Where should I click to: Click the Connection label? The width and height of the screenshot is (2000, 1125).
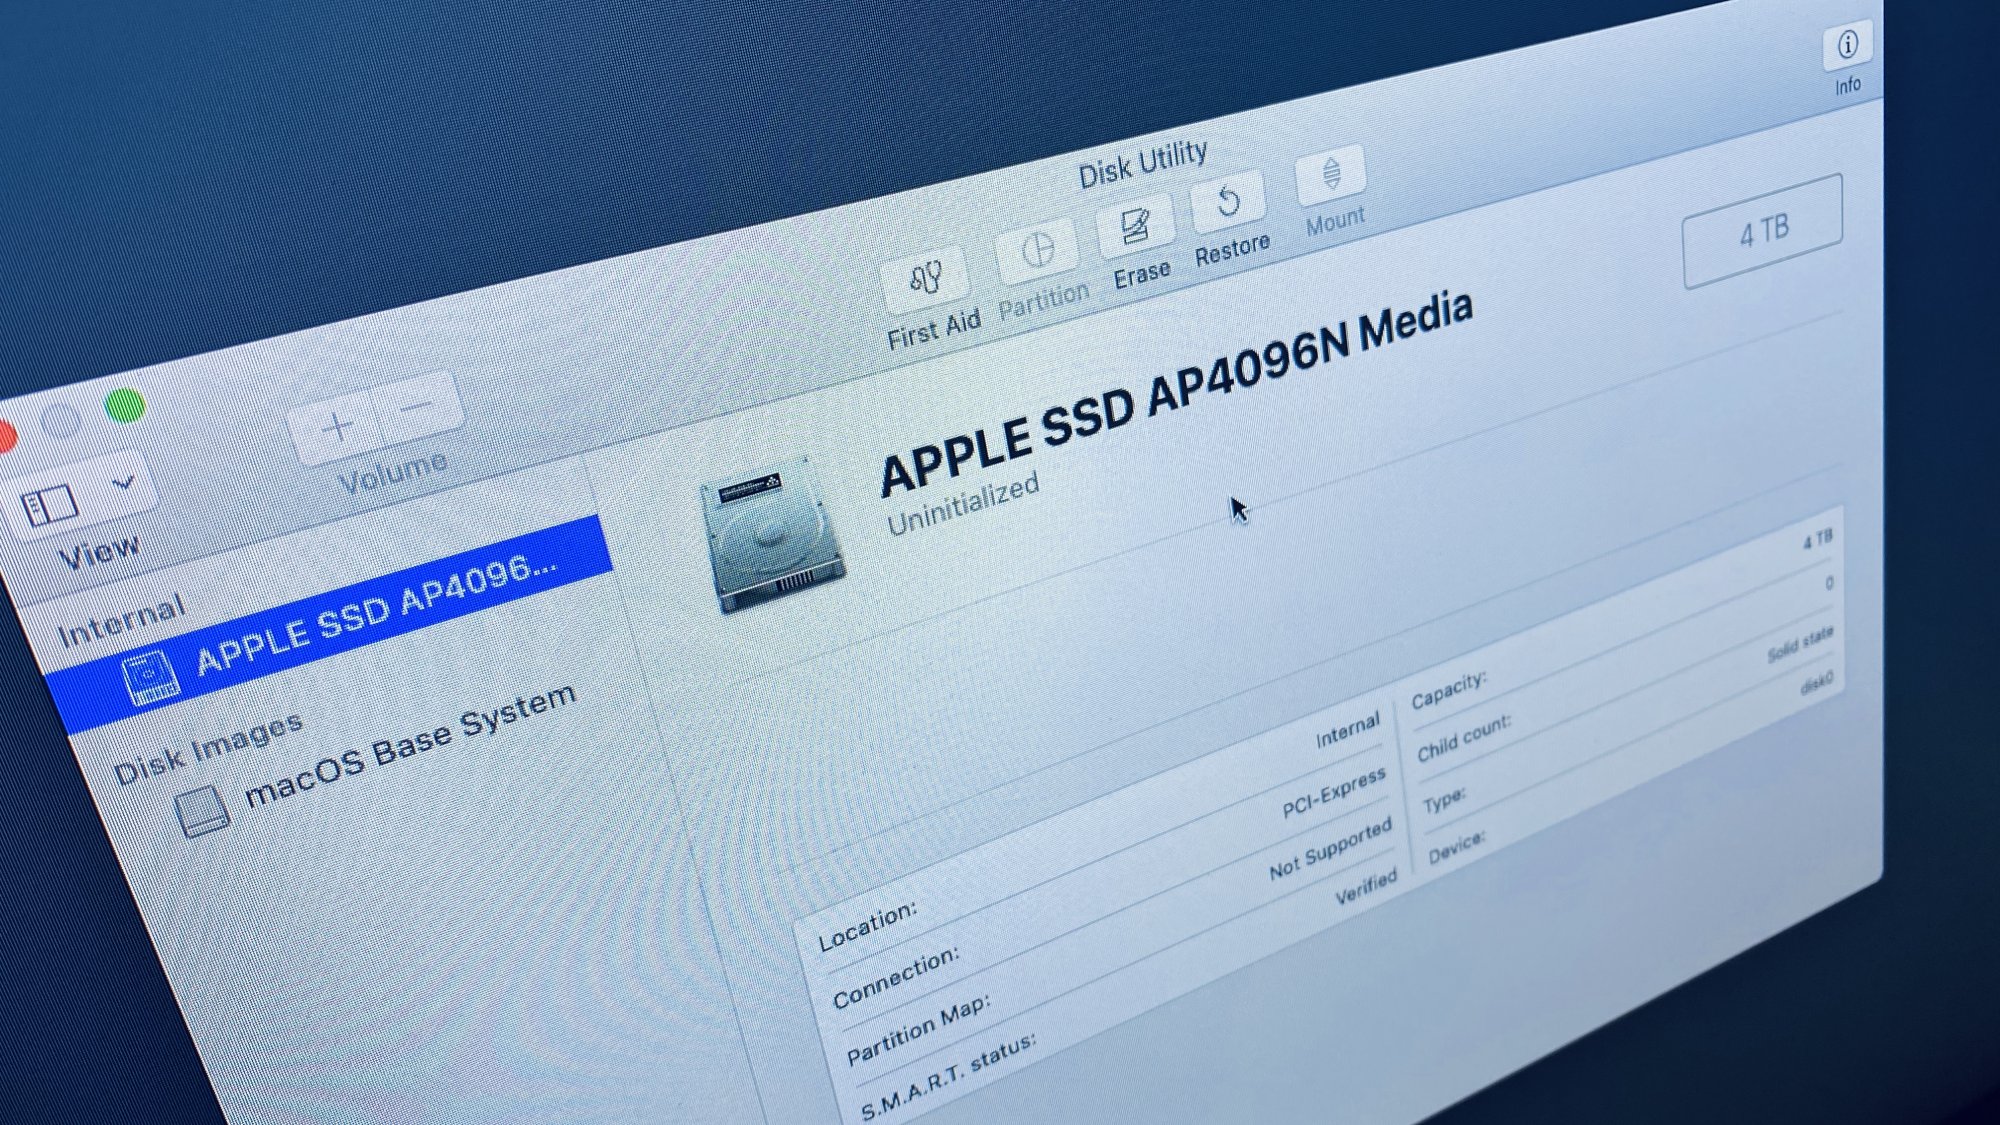(896, 977)
